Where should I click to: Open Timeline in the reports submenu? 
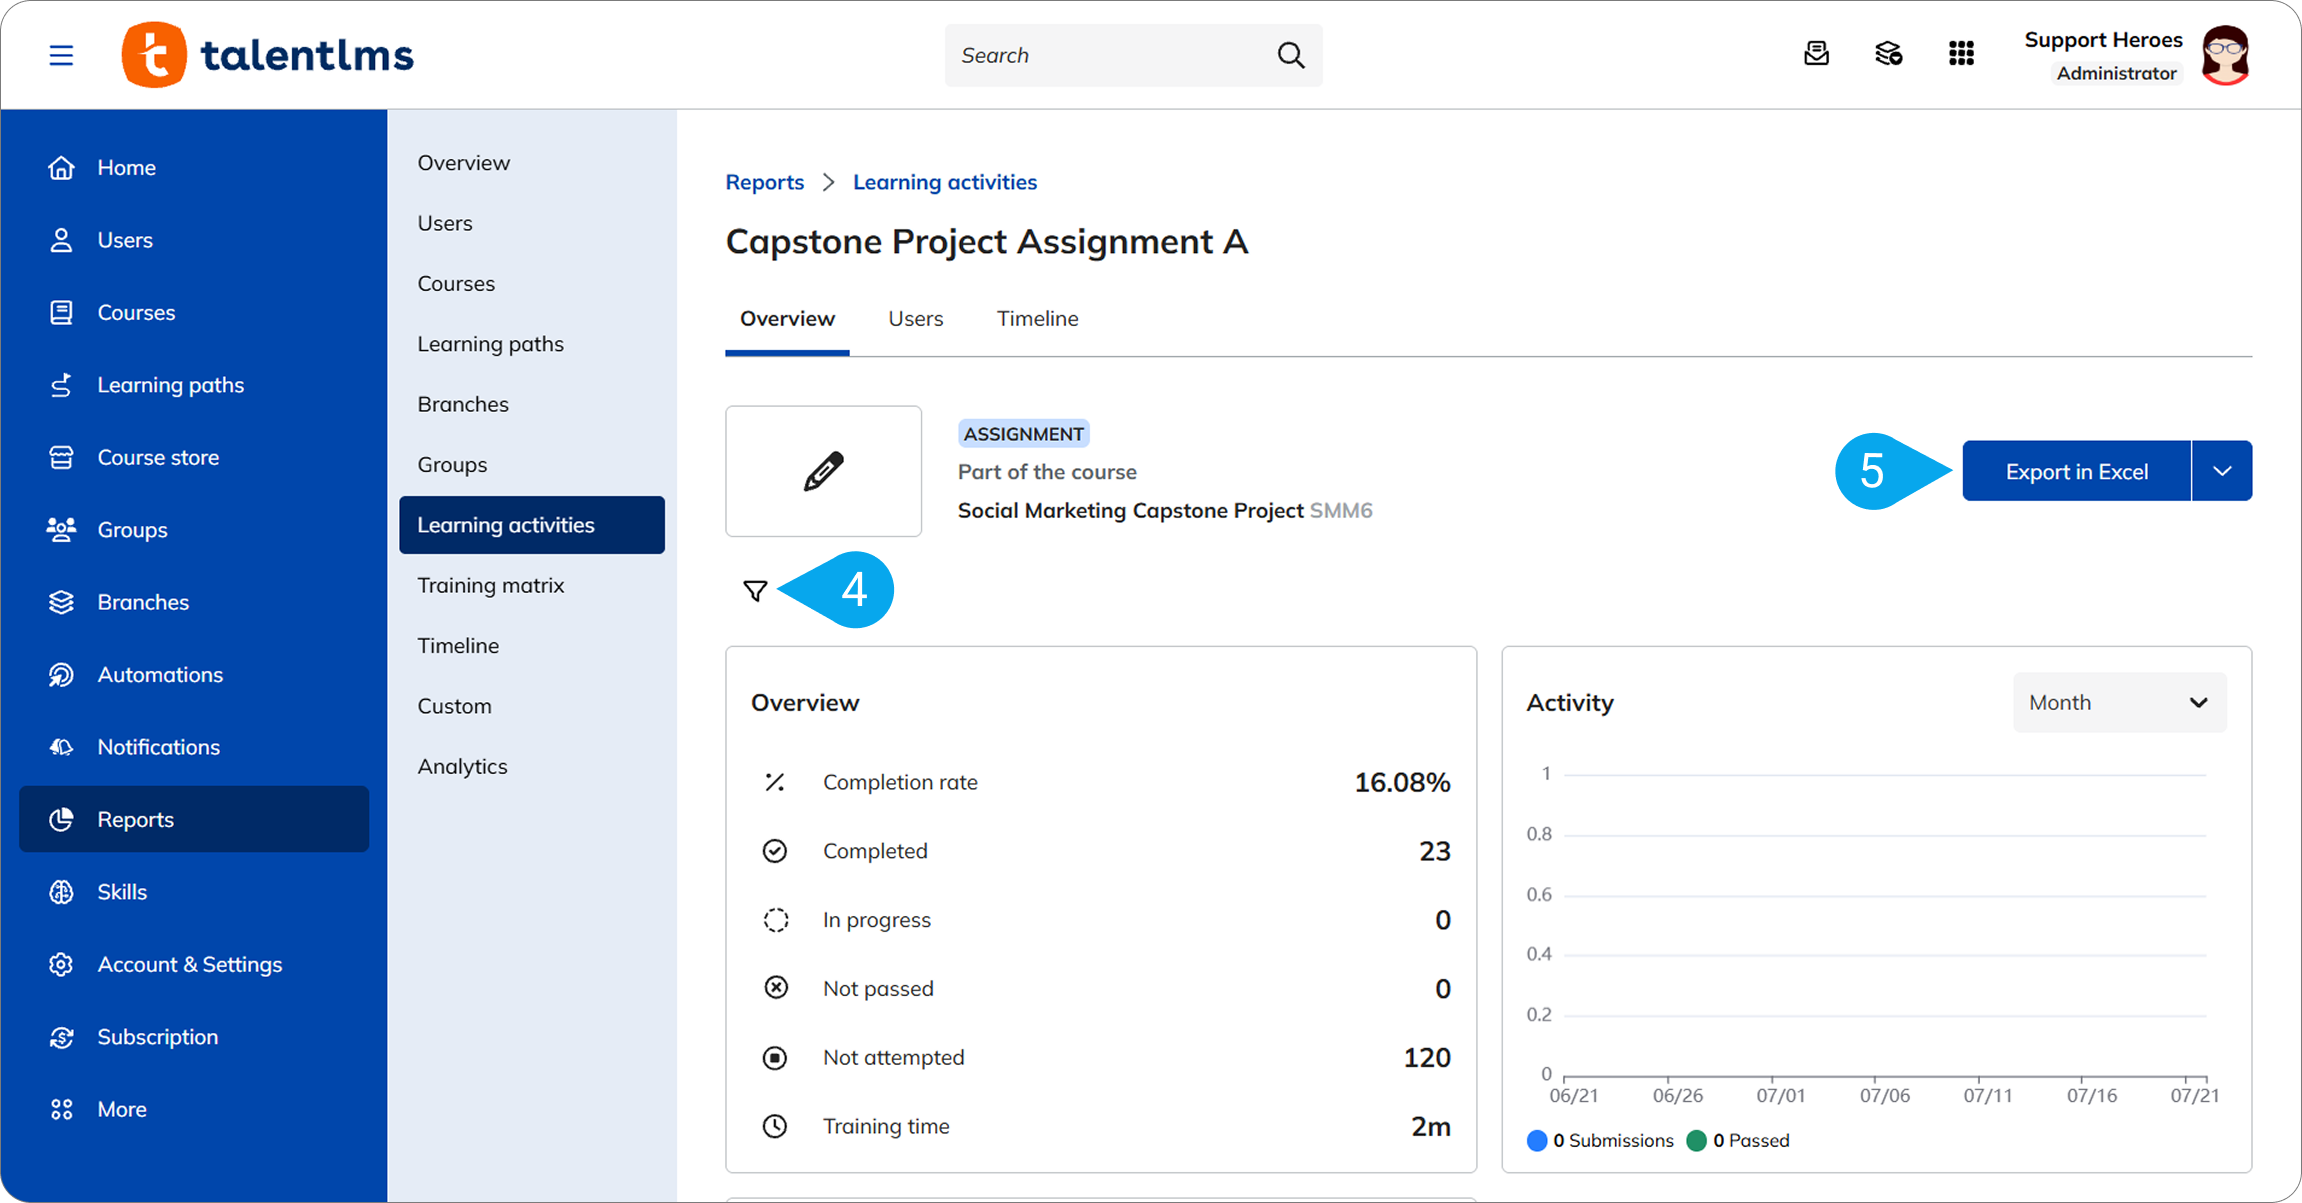pos(458,645)
